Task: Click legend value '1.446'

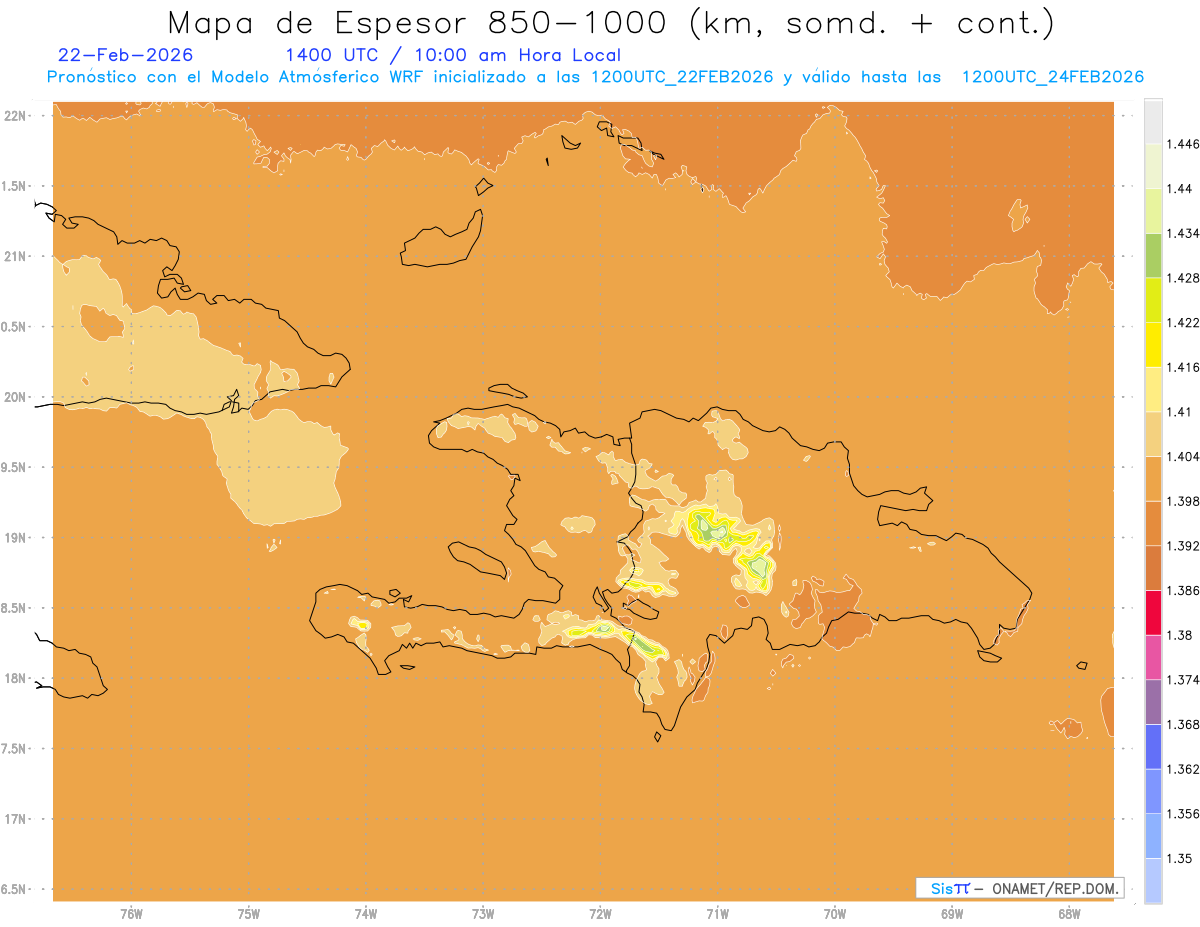Action: [x=1182, y=144]
